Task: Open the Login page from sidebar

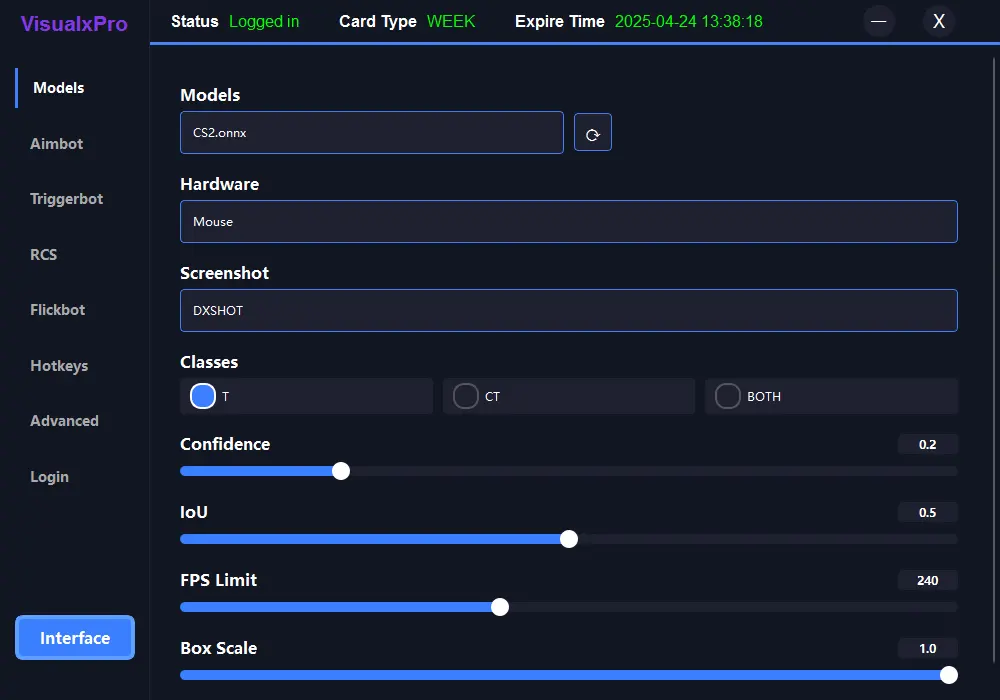Action: [x=49, y=477]
